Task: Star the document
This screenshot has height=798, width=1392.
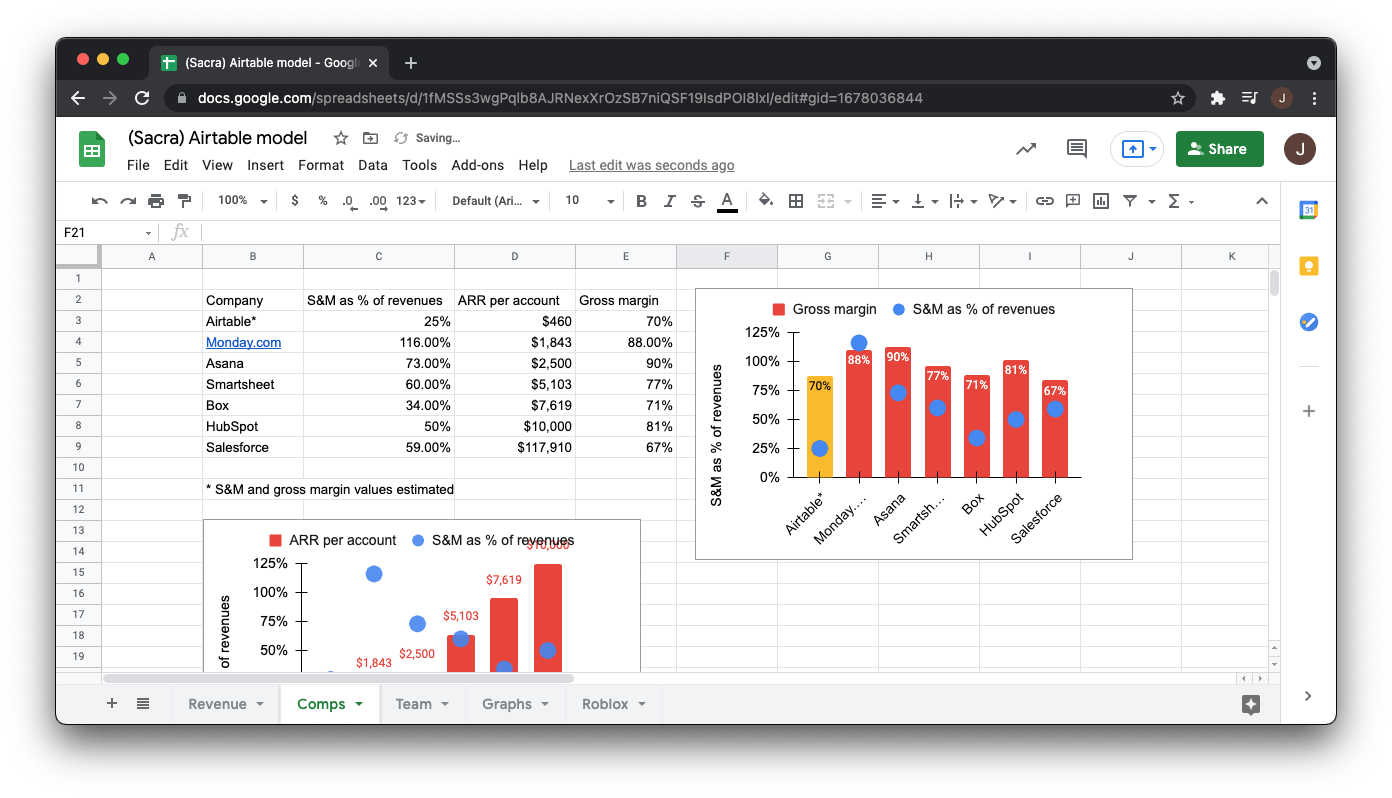Action: (341, 138)
